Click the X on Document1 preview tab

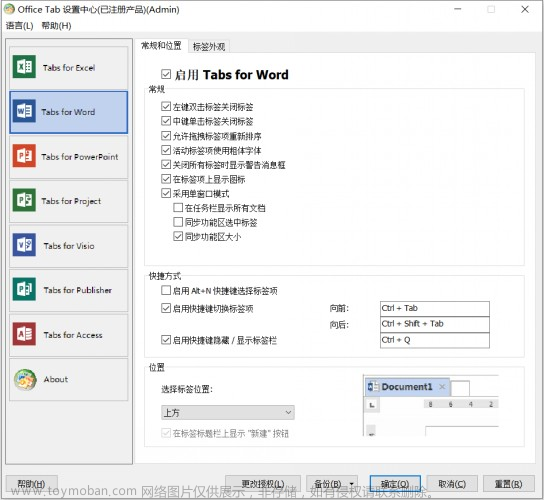coord(442,387)
